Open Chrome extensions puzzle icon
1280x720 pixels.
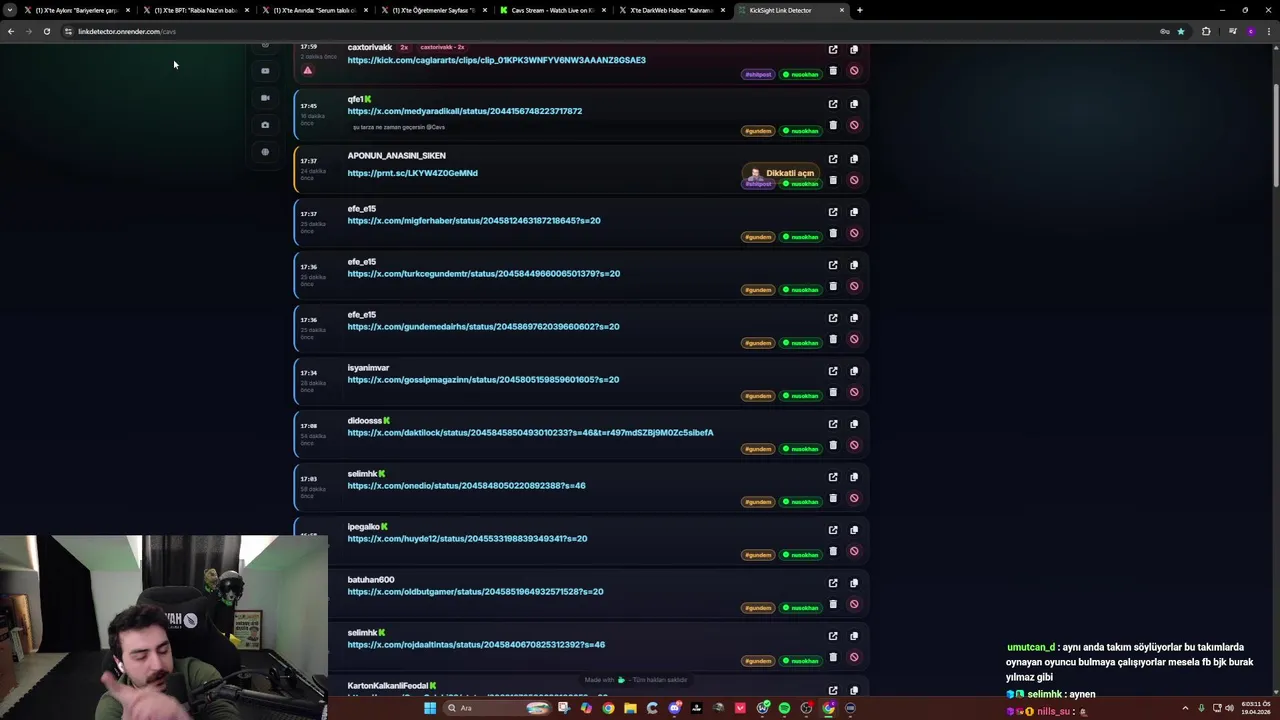(1206, 31)
